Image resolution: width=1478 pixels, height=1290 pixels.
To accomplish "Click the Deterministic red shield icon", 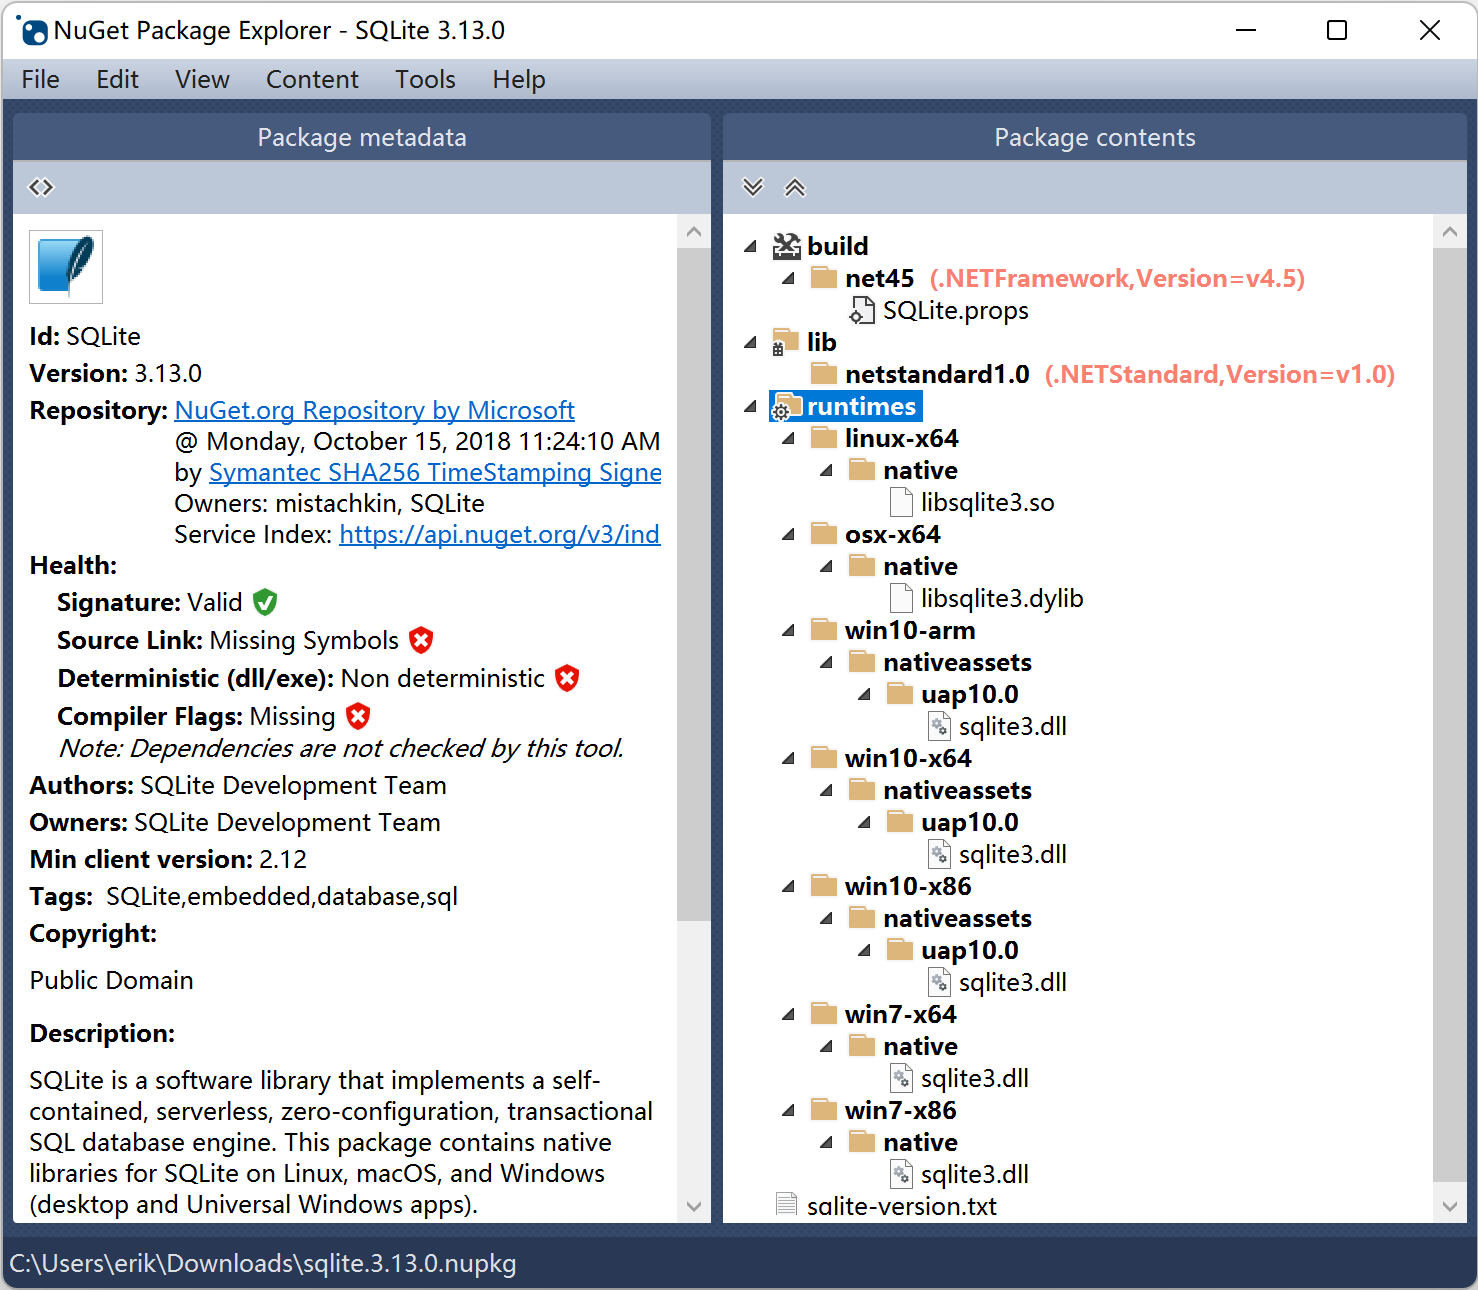I will [x=567, y=678].
